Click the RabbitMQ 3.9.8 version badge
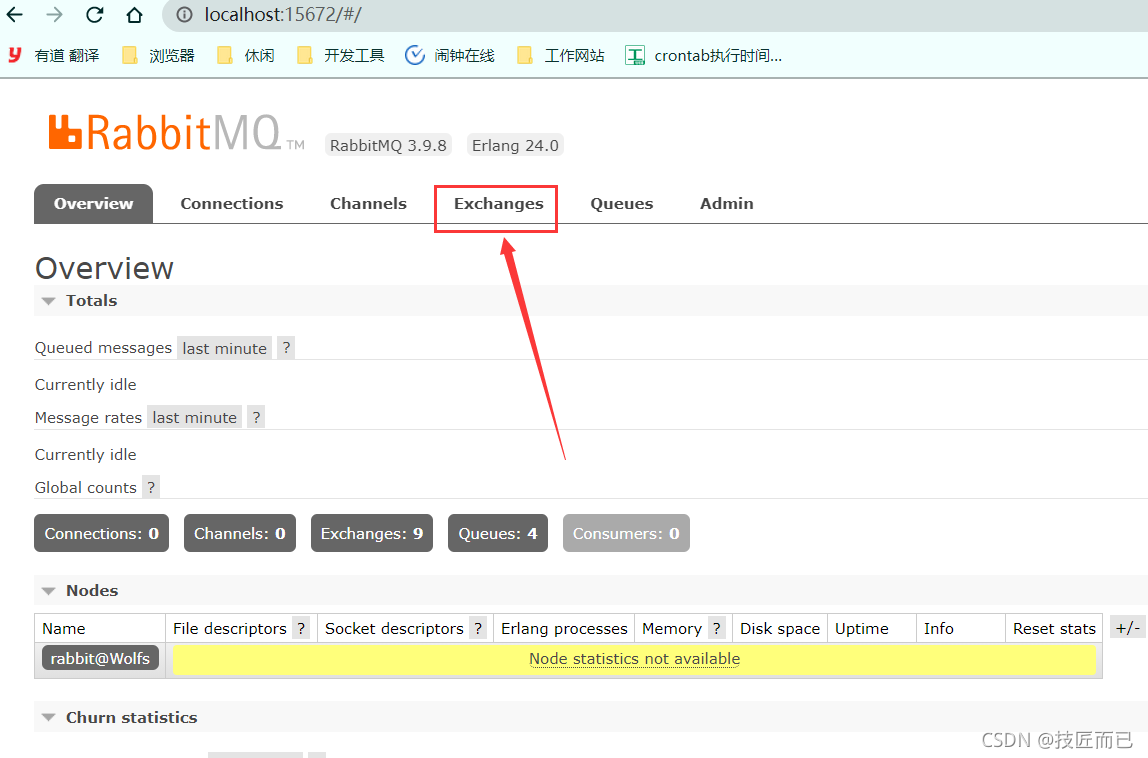The height and width of the screenshot is (758, 1148). click(x=388, y=145)
